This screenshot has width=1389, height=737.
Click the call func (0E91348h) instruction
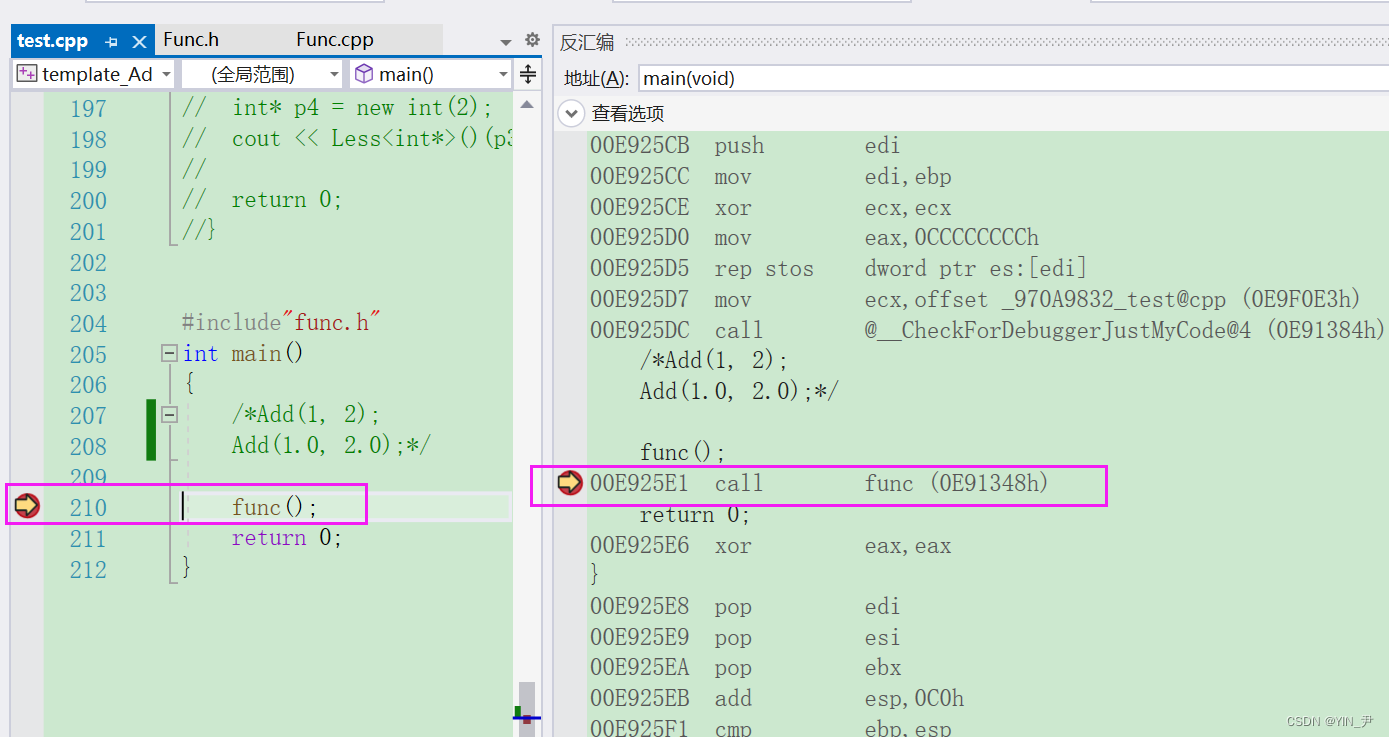[x=819, y=484]
